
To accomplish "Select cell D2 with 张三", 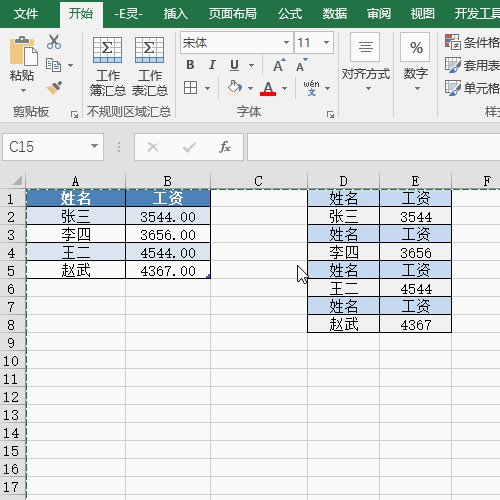I will pyautogui.click(x=344, y=217).
